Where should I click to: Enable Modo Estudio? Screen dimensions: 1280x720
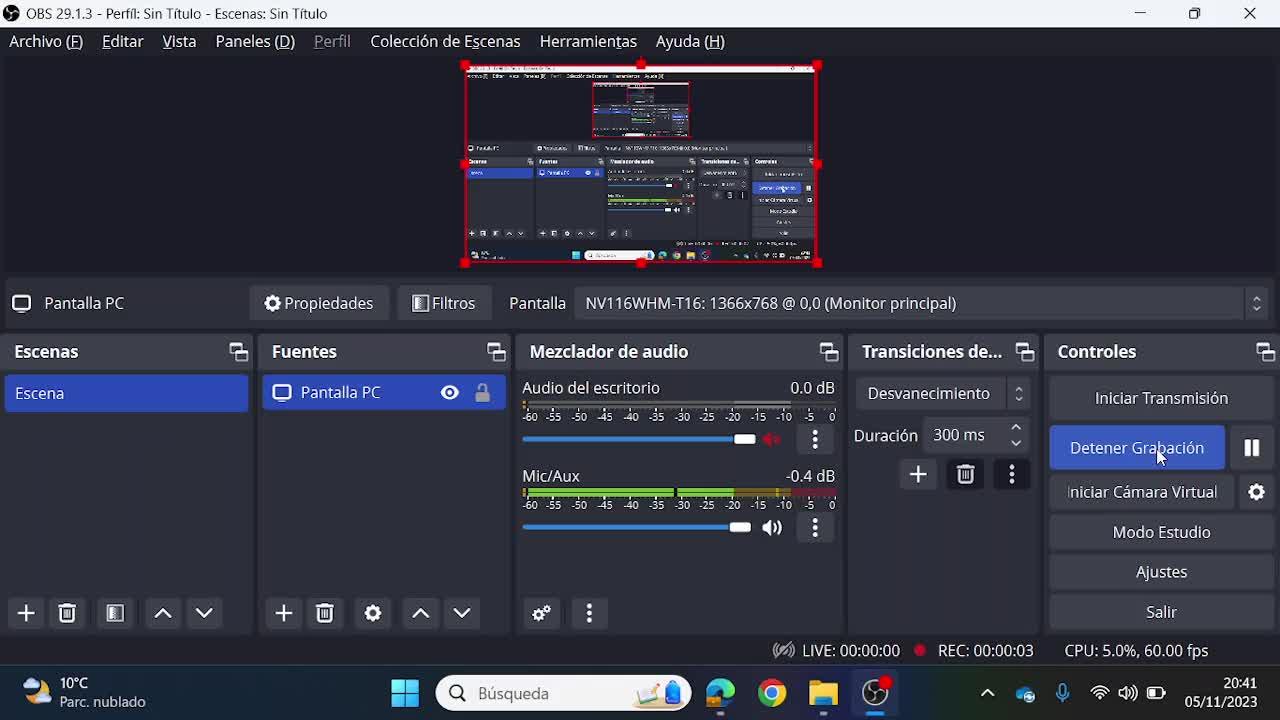click(1161, 532)
